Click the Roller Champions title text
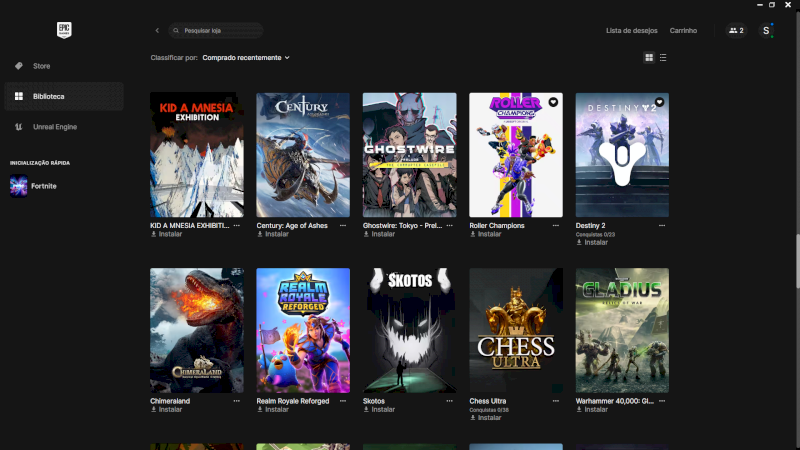Screen dimensions: 800x450 (497, 226)
